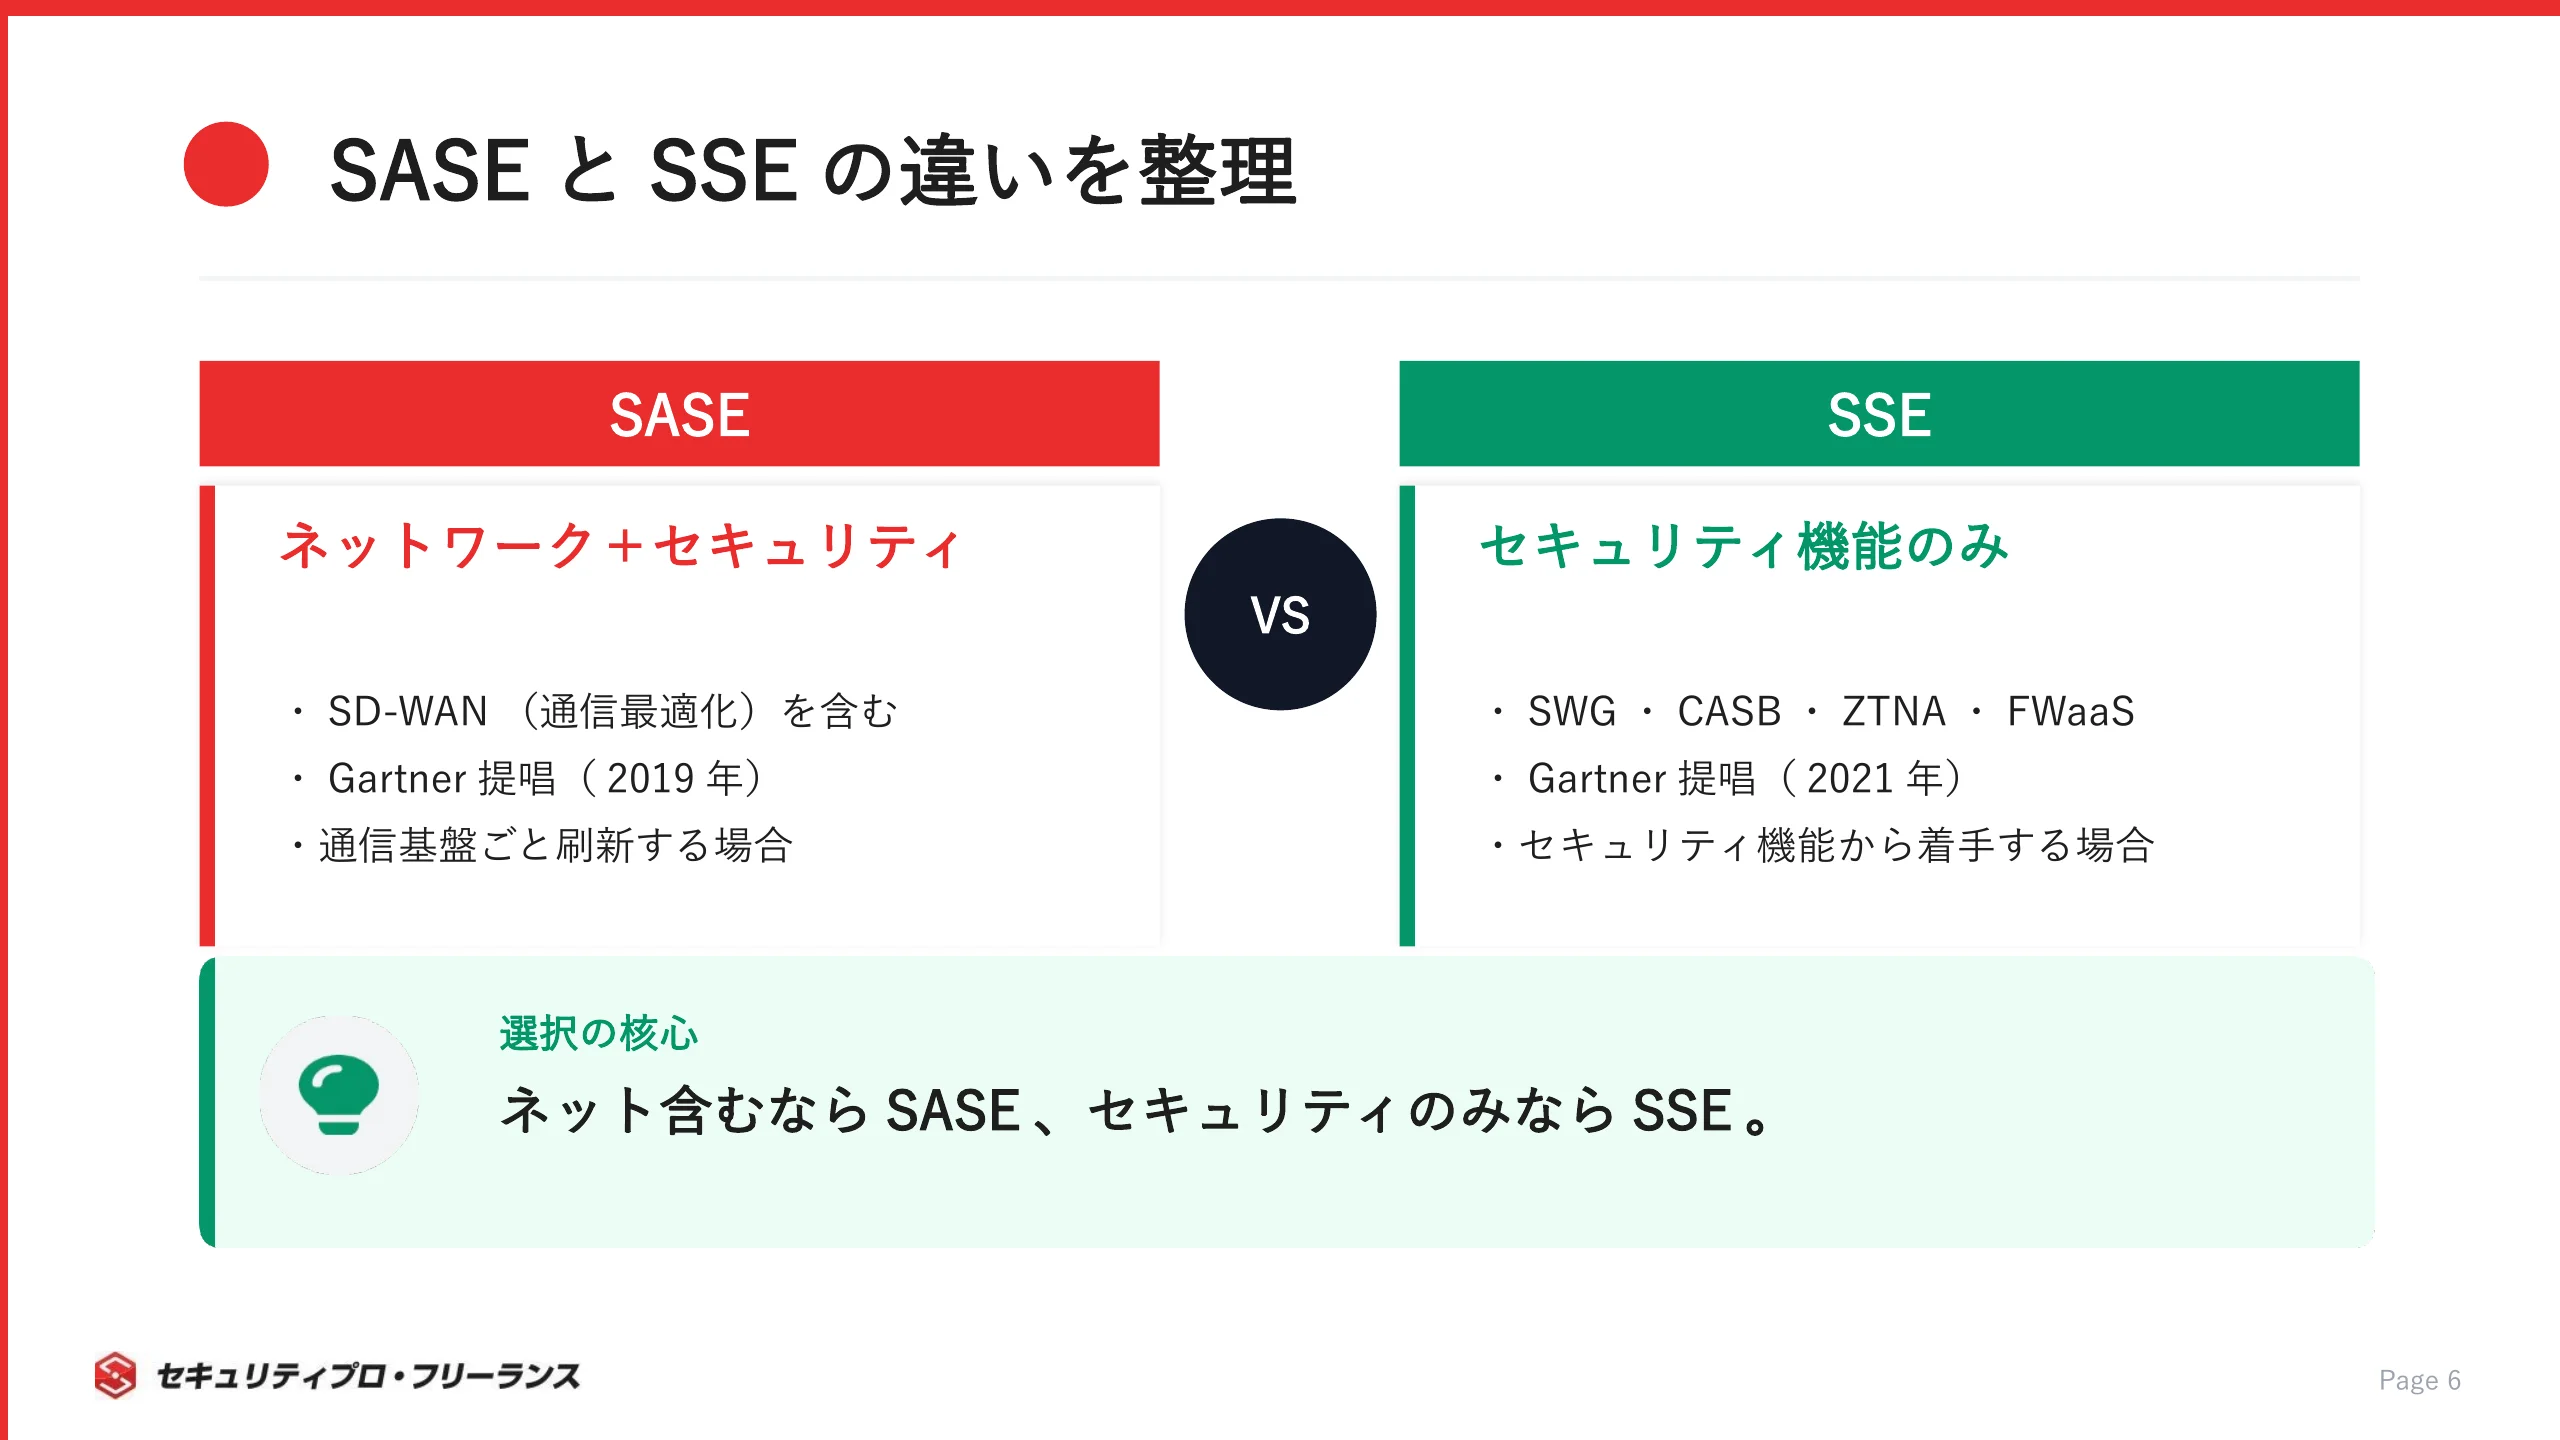Image resolution: width=2560 pixels, height=1440 pixels.
Task: Click the dark VS circle badge
Action: click(1280, 614)
